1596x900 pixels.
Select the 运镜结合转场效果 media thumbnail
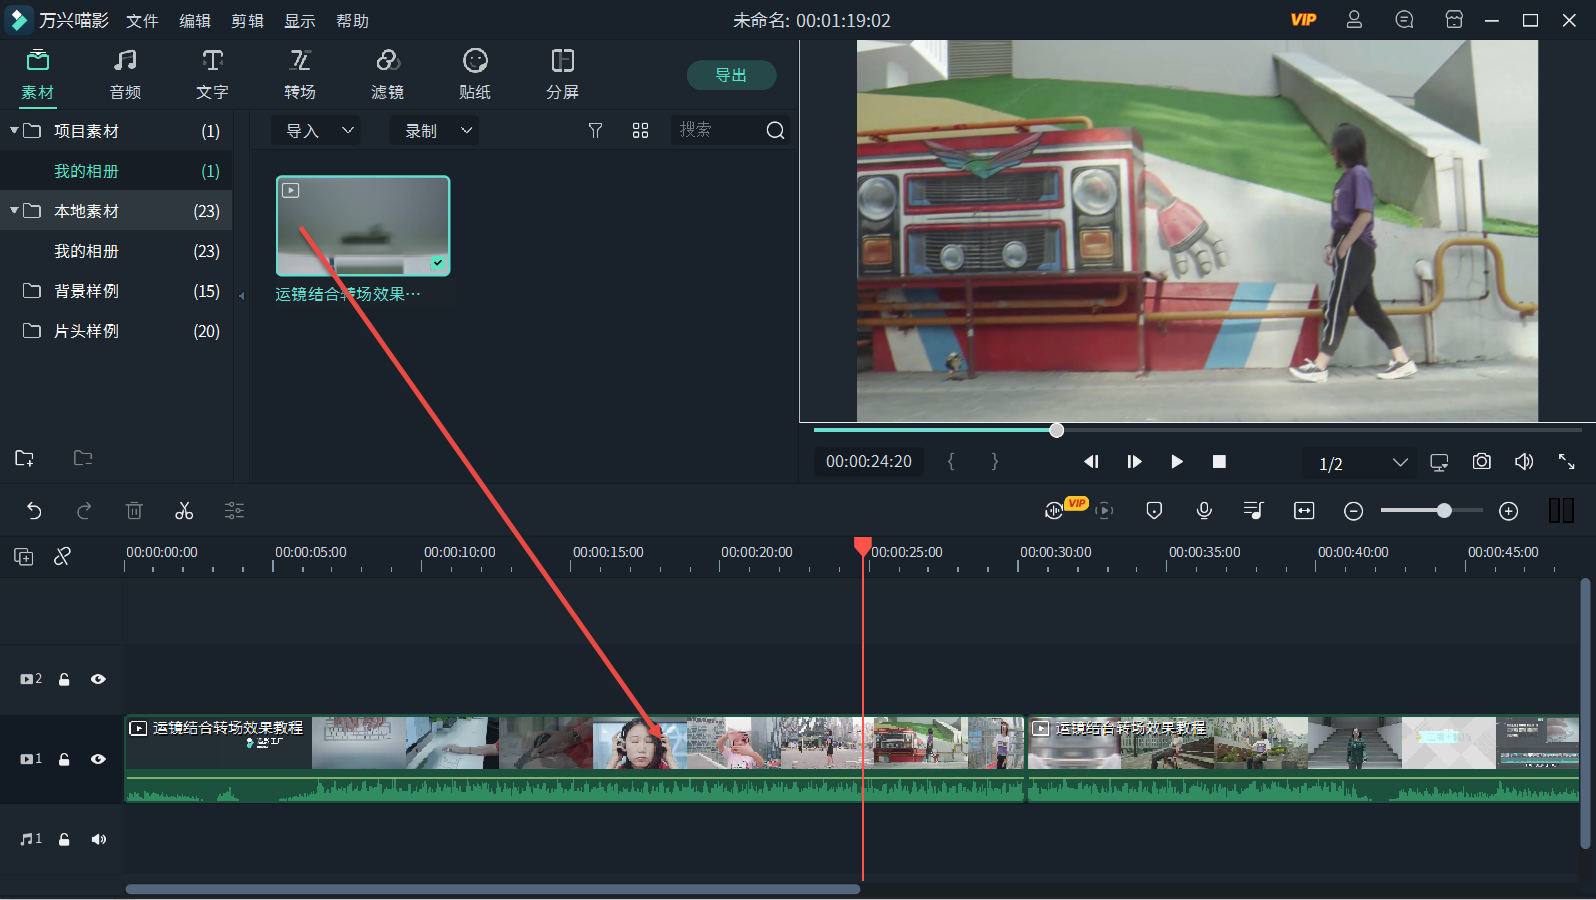click(x=363, y=226)
